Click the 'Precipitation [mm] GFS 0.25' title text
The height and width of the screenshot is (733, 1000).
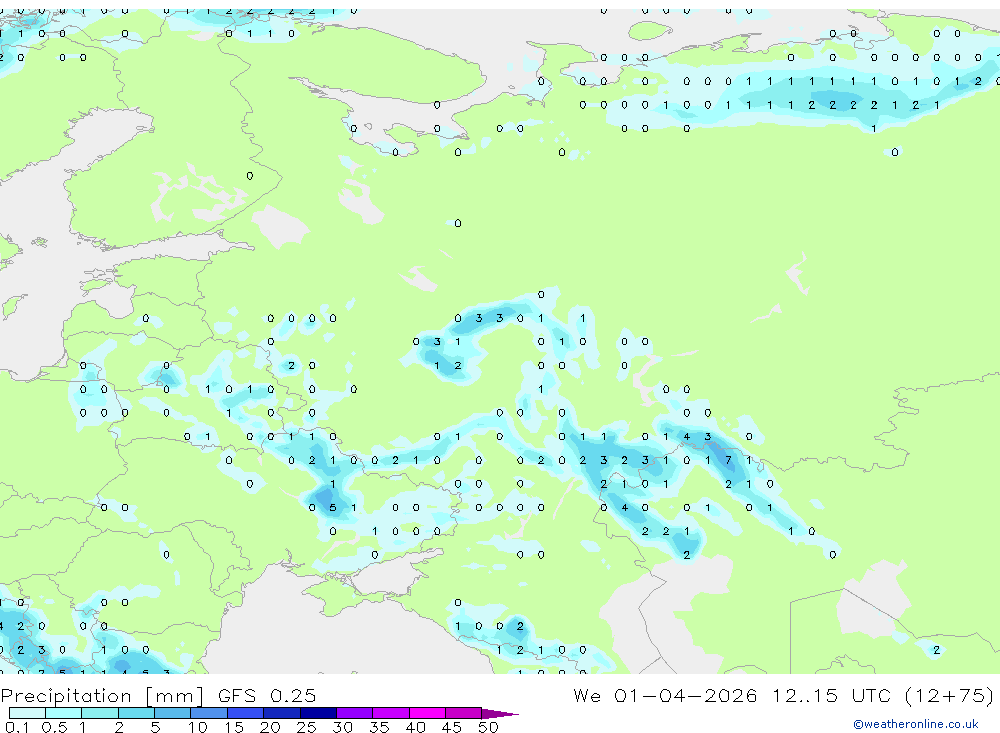click(x=158, y=695)
